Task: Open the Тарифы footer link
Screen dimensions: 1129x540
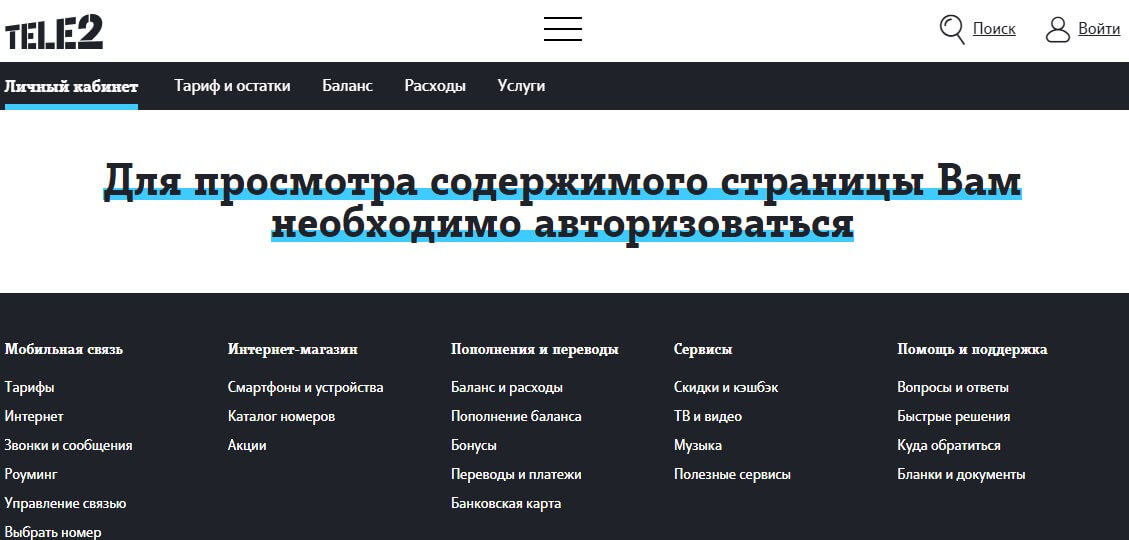Action: [30, 387]
